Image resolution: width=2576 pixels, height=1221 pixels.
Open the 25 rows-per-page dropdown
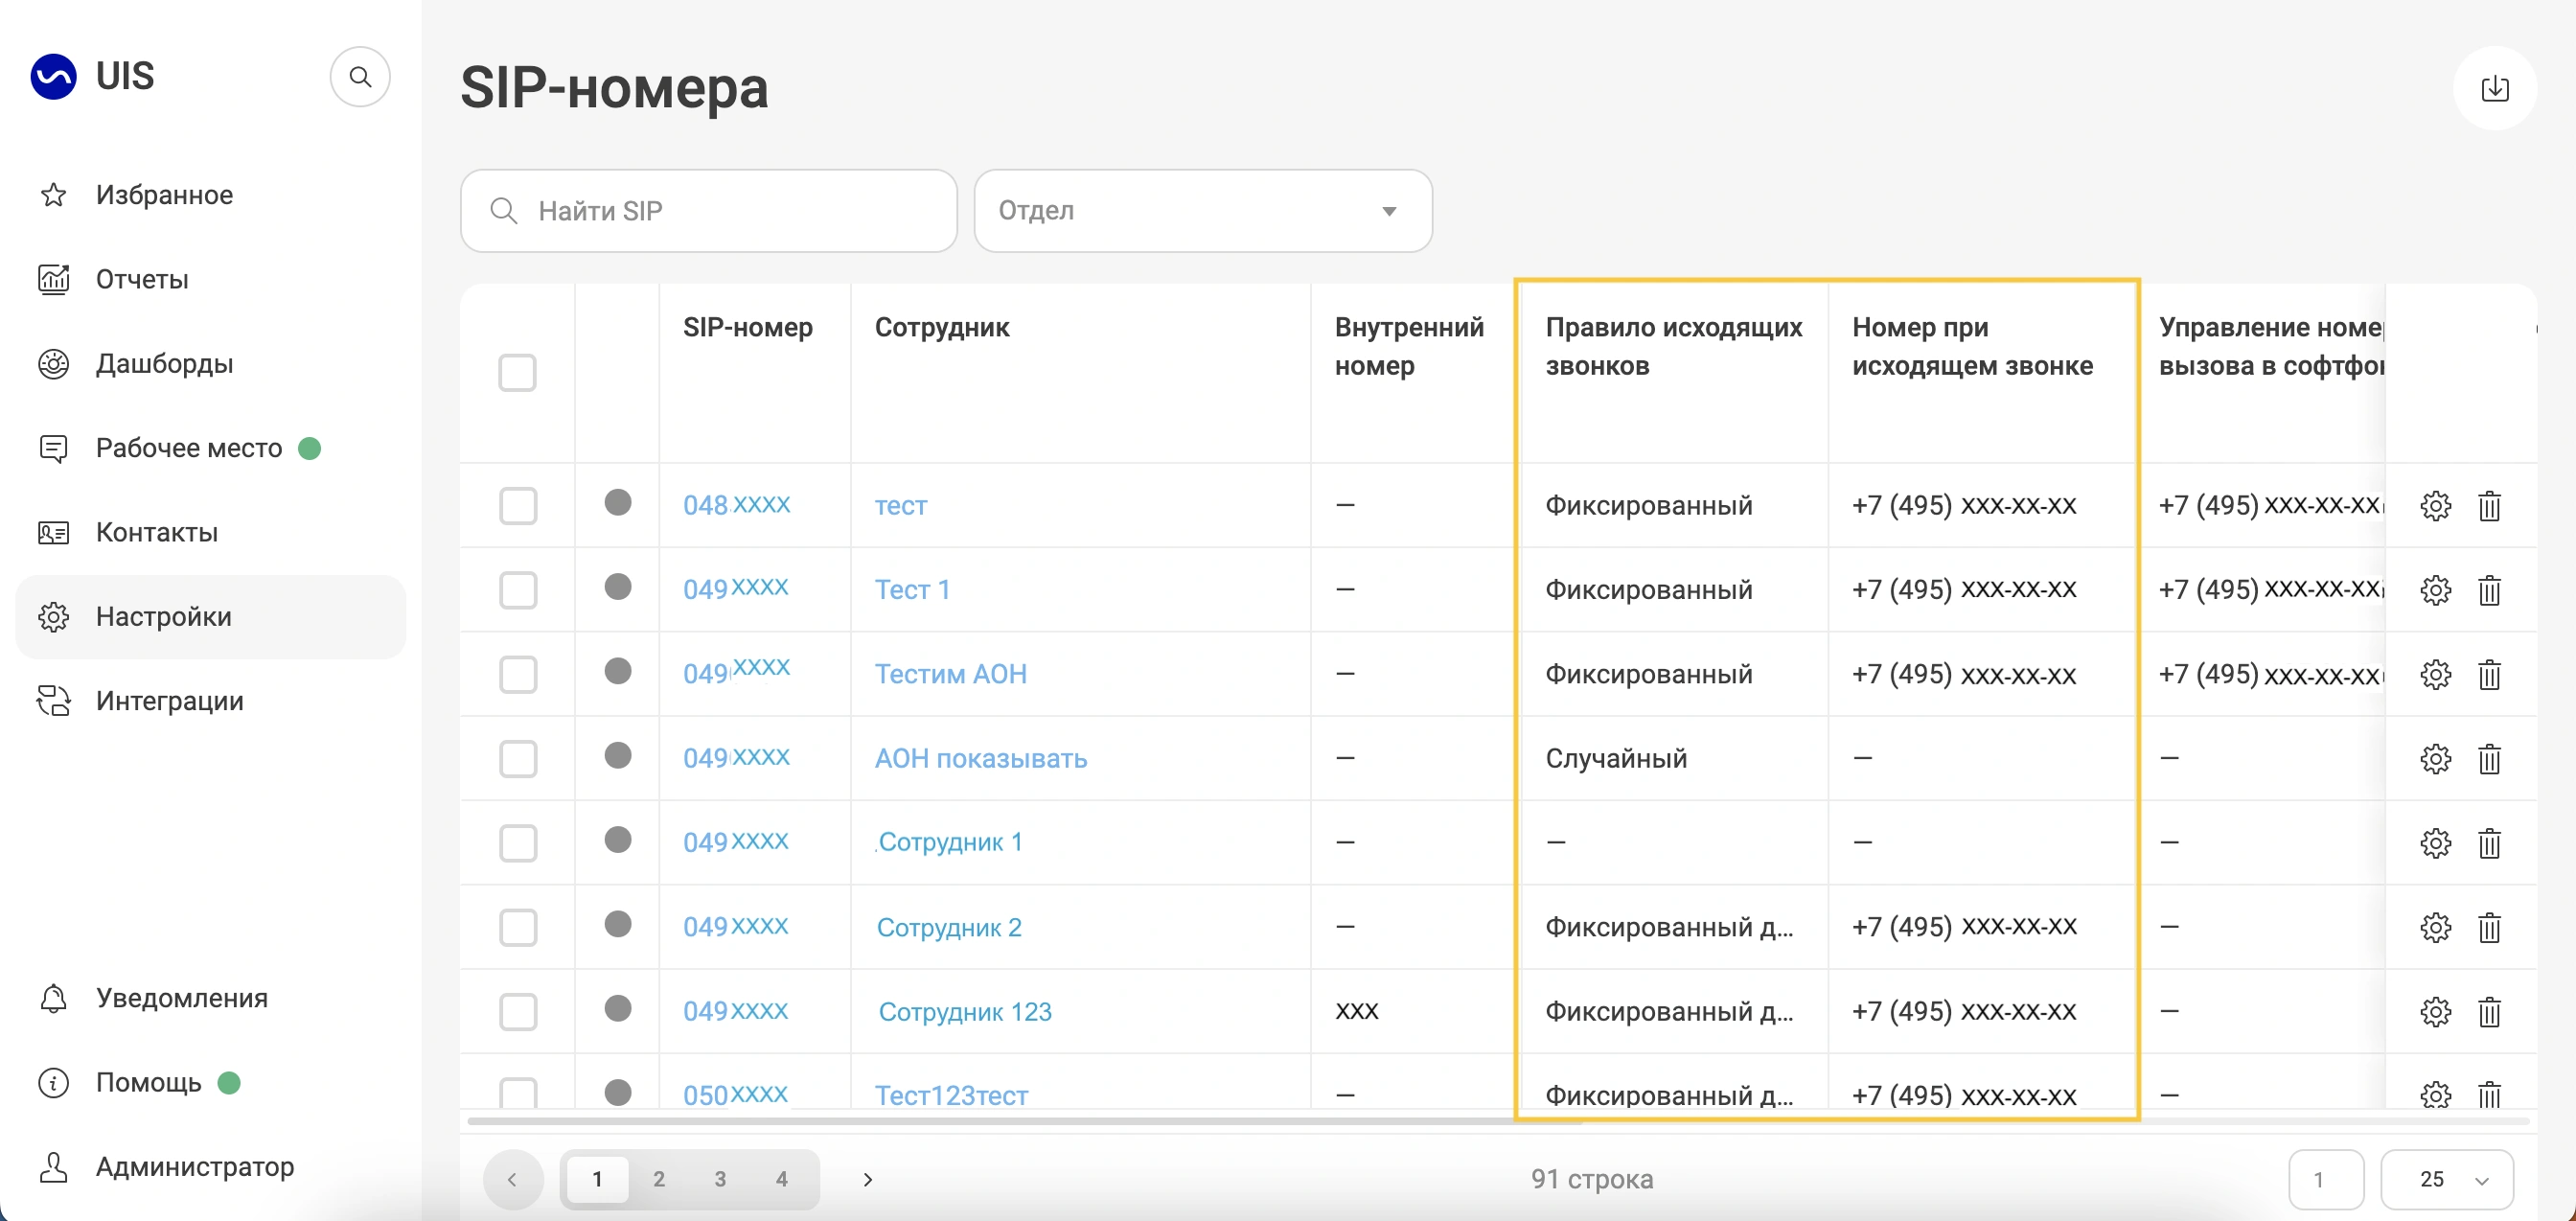(2447, 1179)
